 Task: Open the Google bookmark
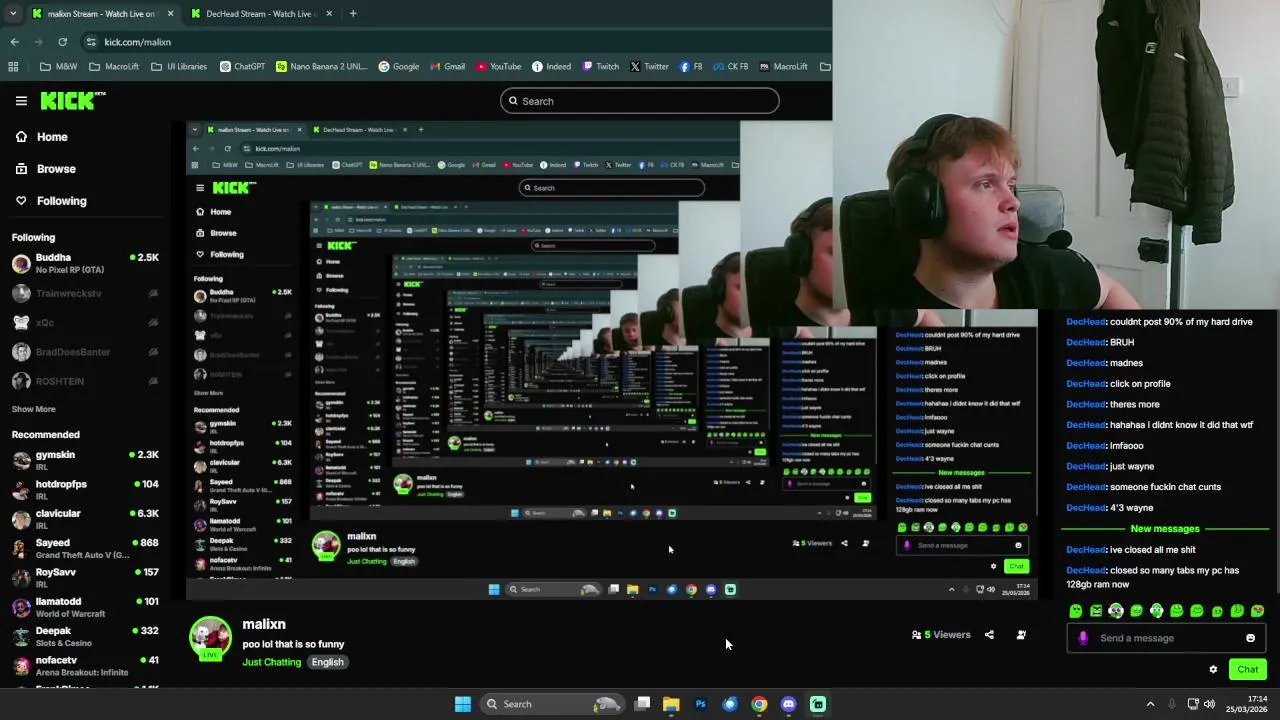398,67
